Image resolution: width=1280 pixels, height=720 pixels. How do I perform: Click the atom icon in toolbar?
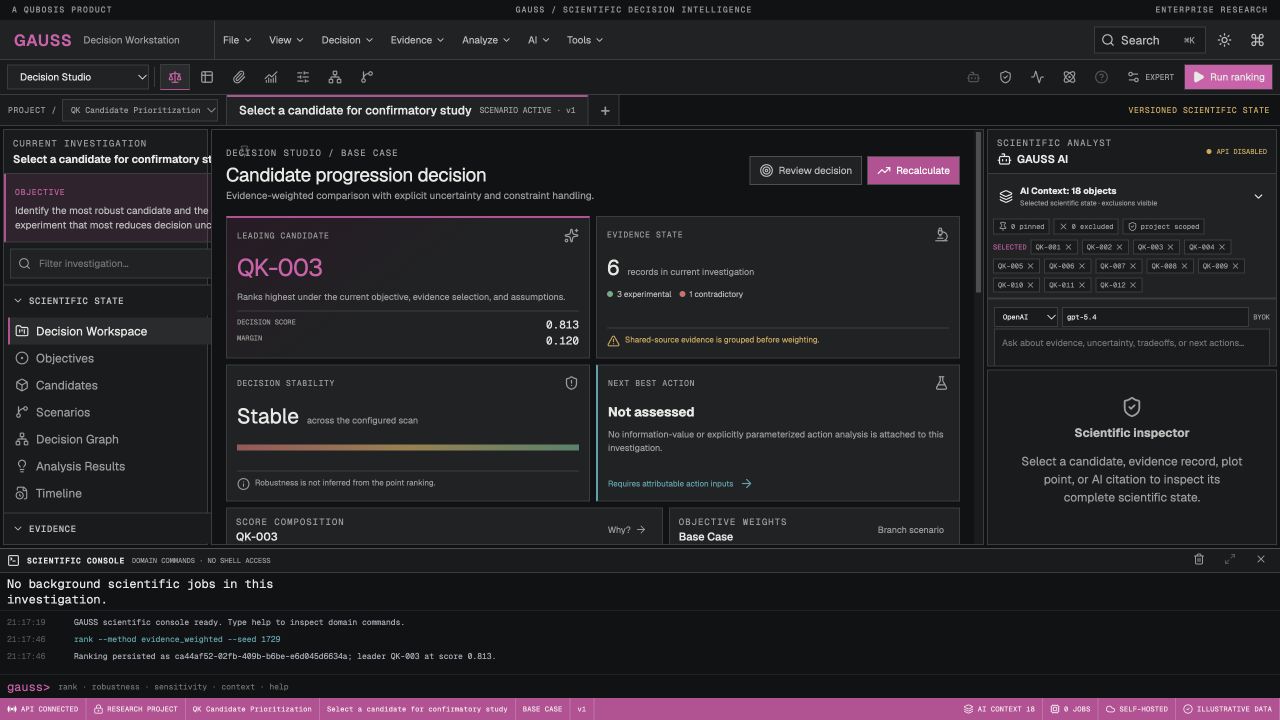(1069, 77)
